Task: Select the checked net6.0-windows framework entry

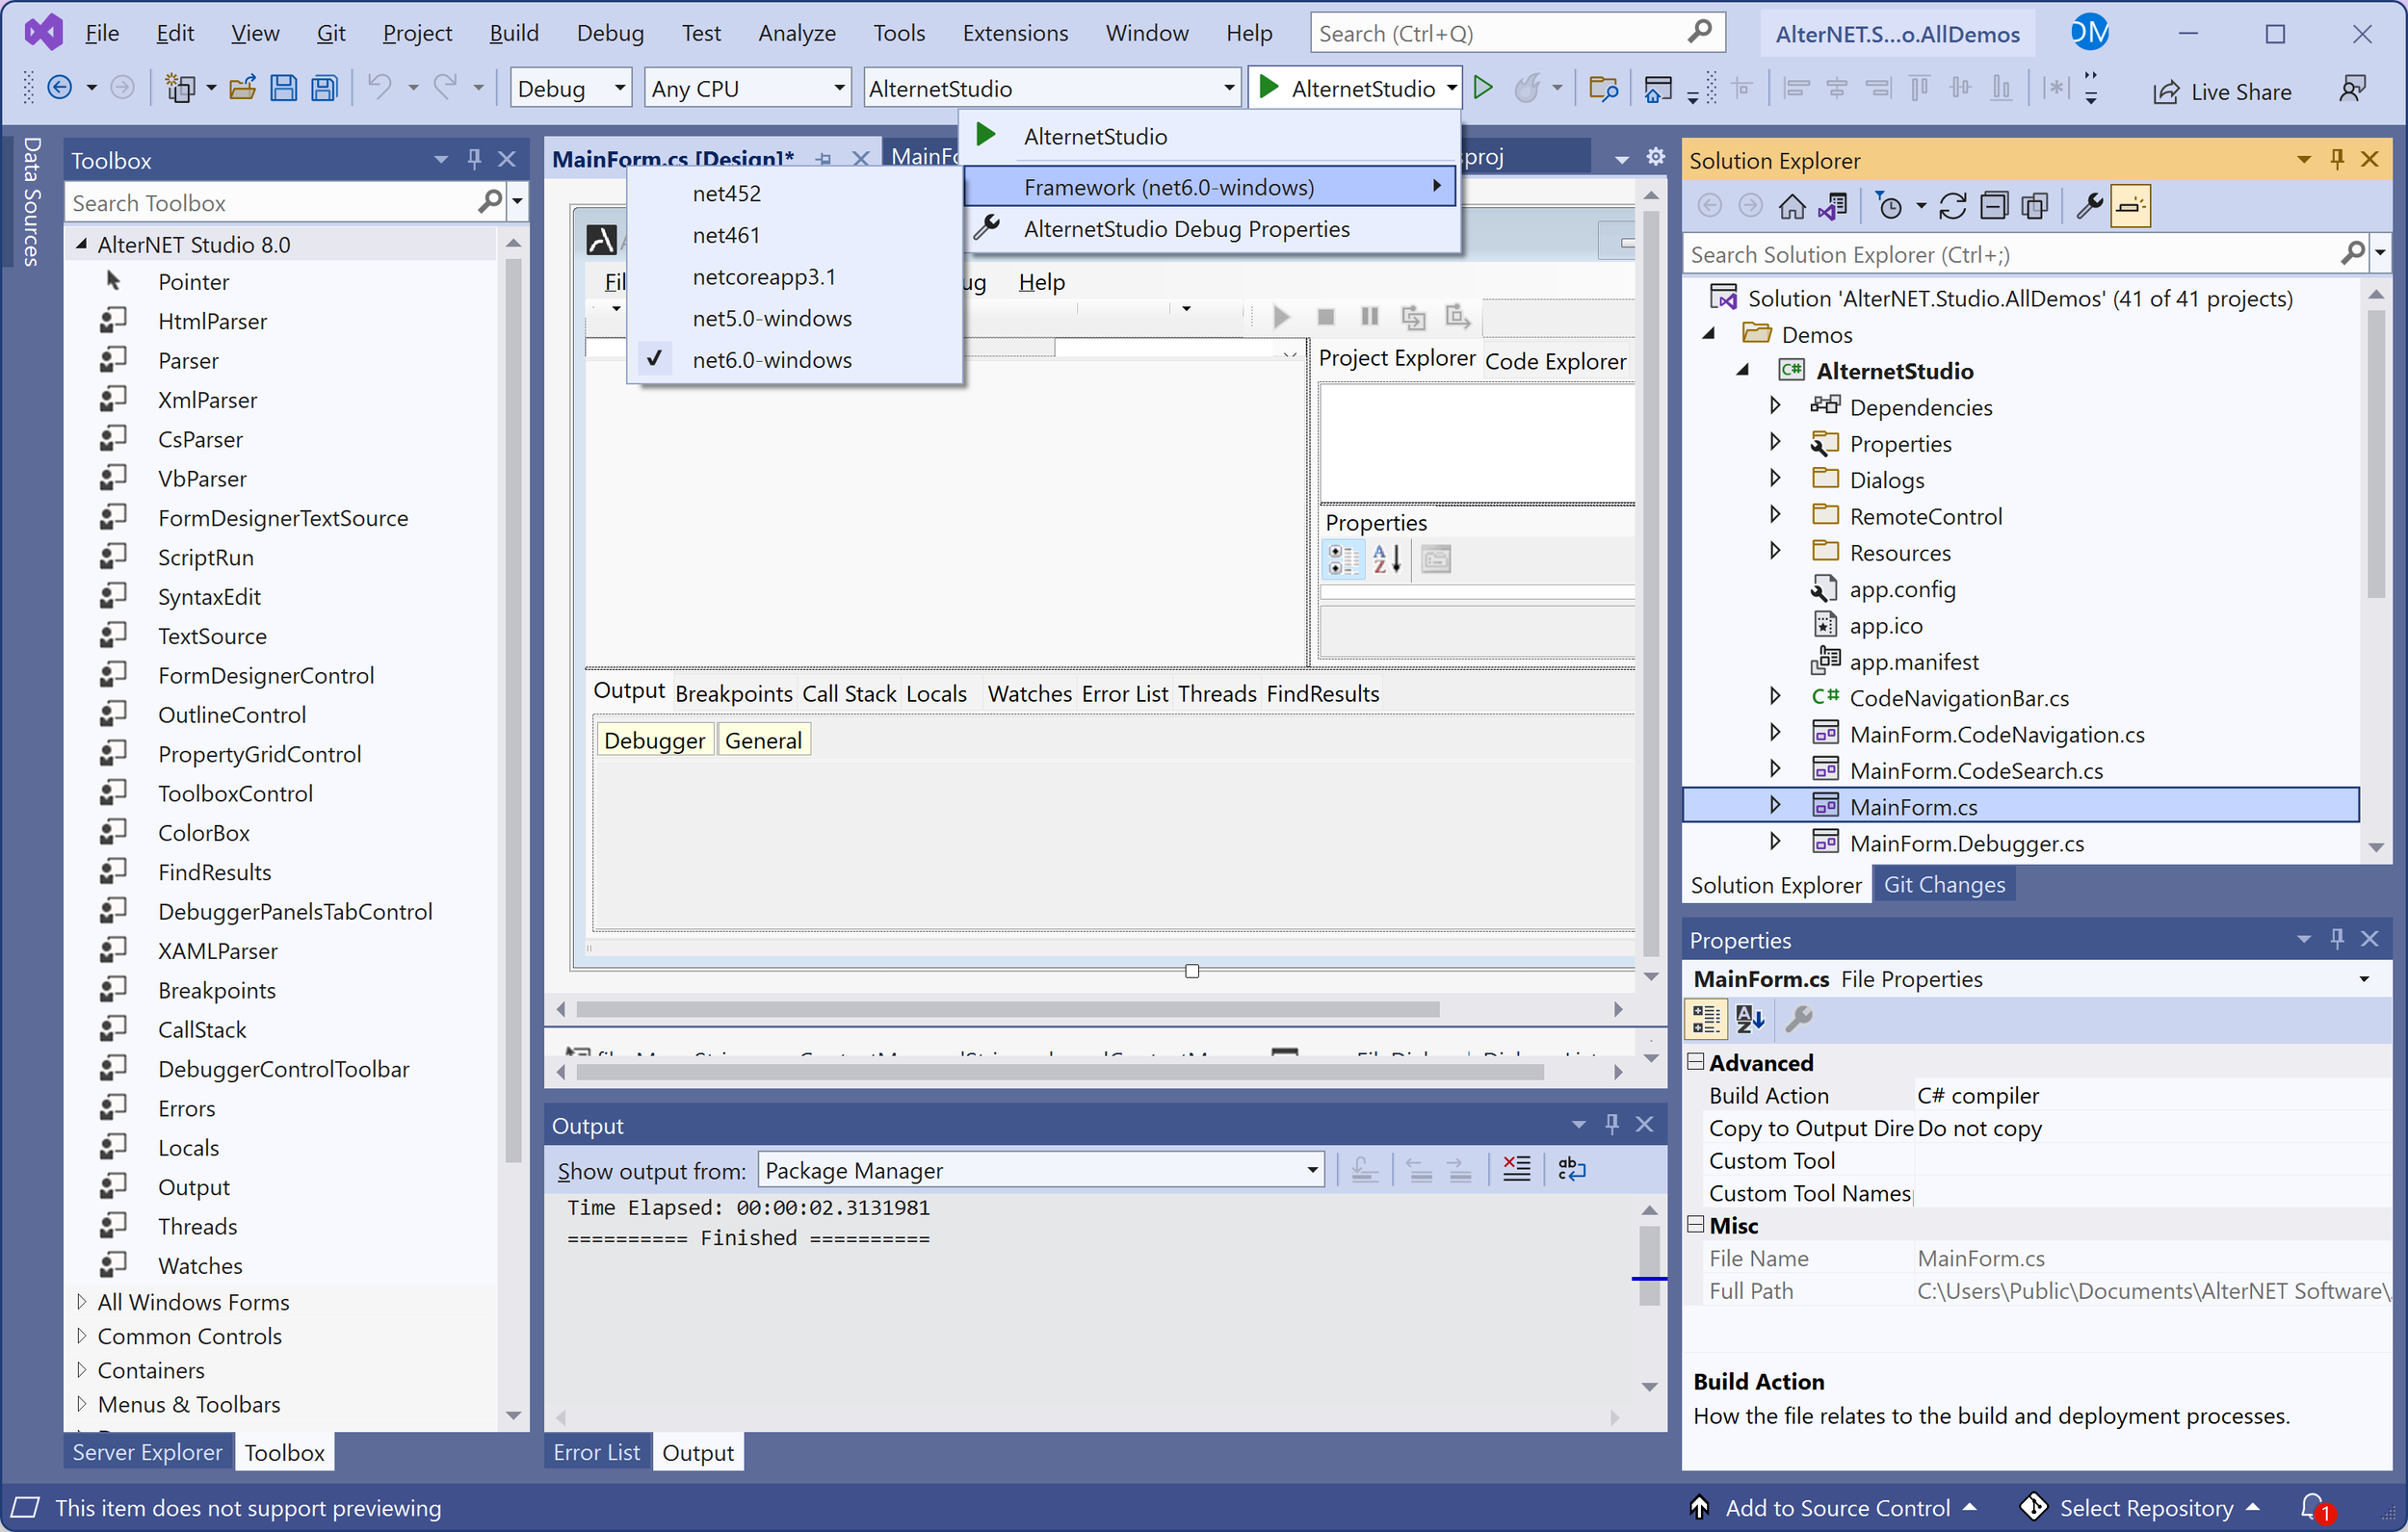Action: pyautogui.click(x=771, y=359)
